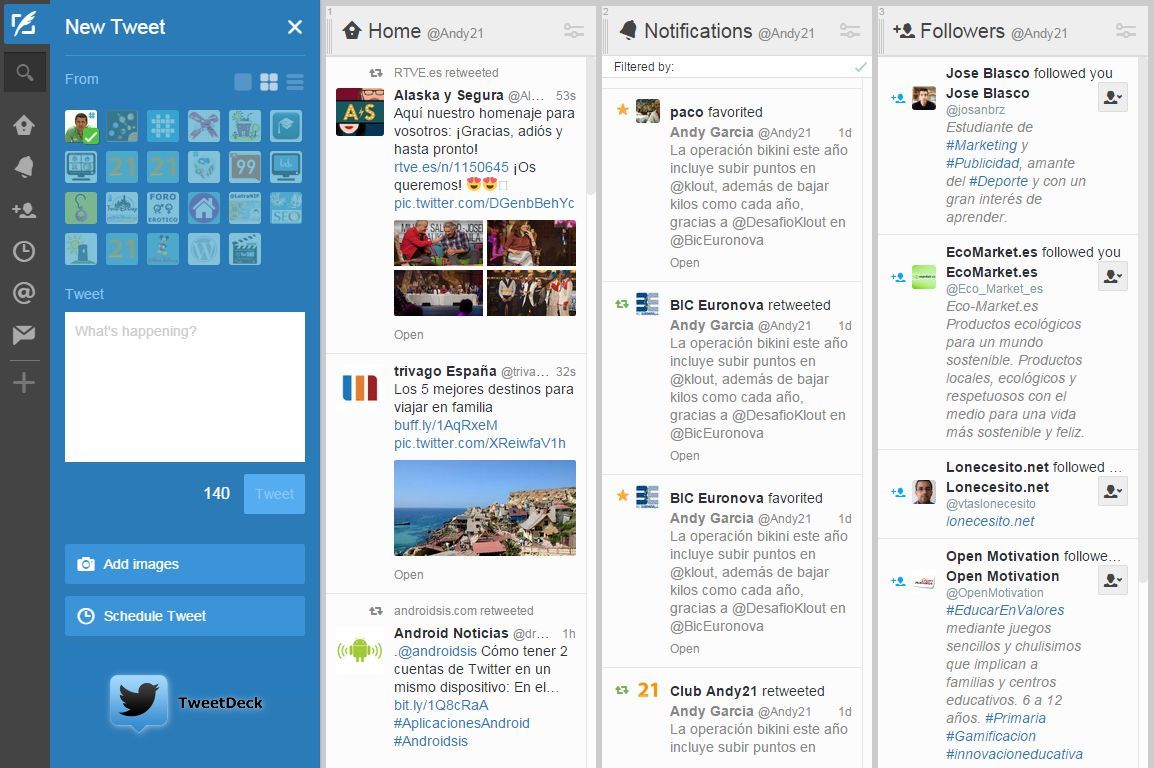Open Messages with the sidebar envelope icon
Image resolution: width=1154 pixels, height=768 pixels.
click(24, 335)
